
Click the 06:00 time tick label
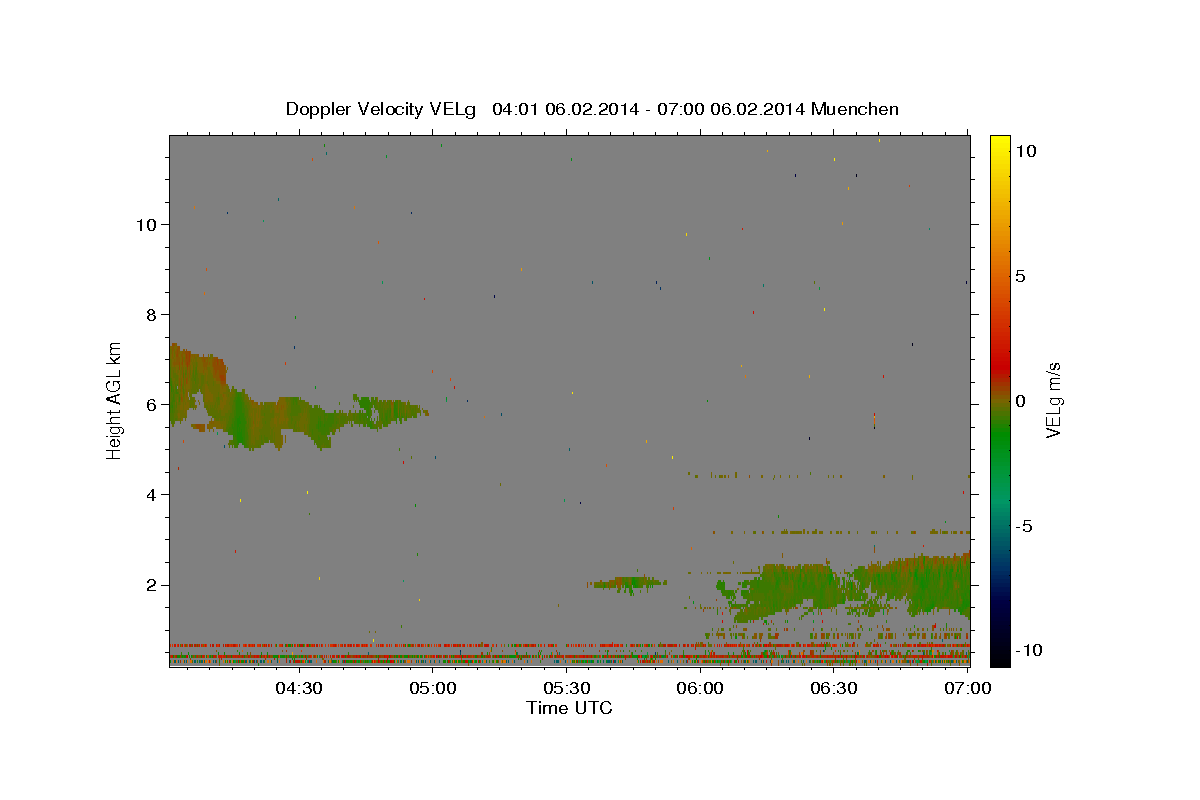[x=700, y=688]
